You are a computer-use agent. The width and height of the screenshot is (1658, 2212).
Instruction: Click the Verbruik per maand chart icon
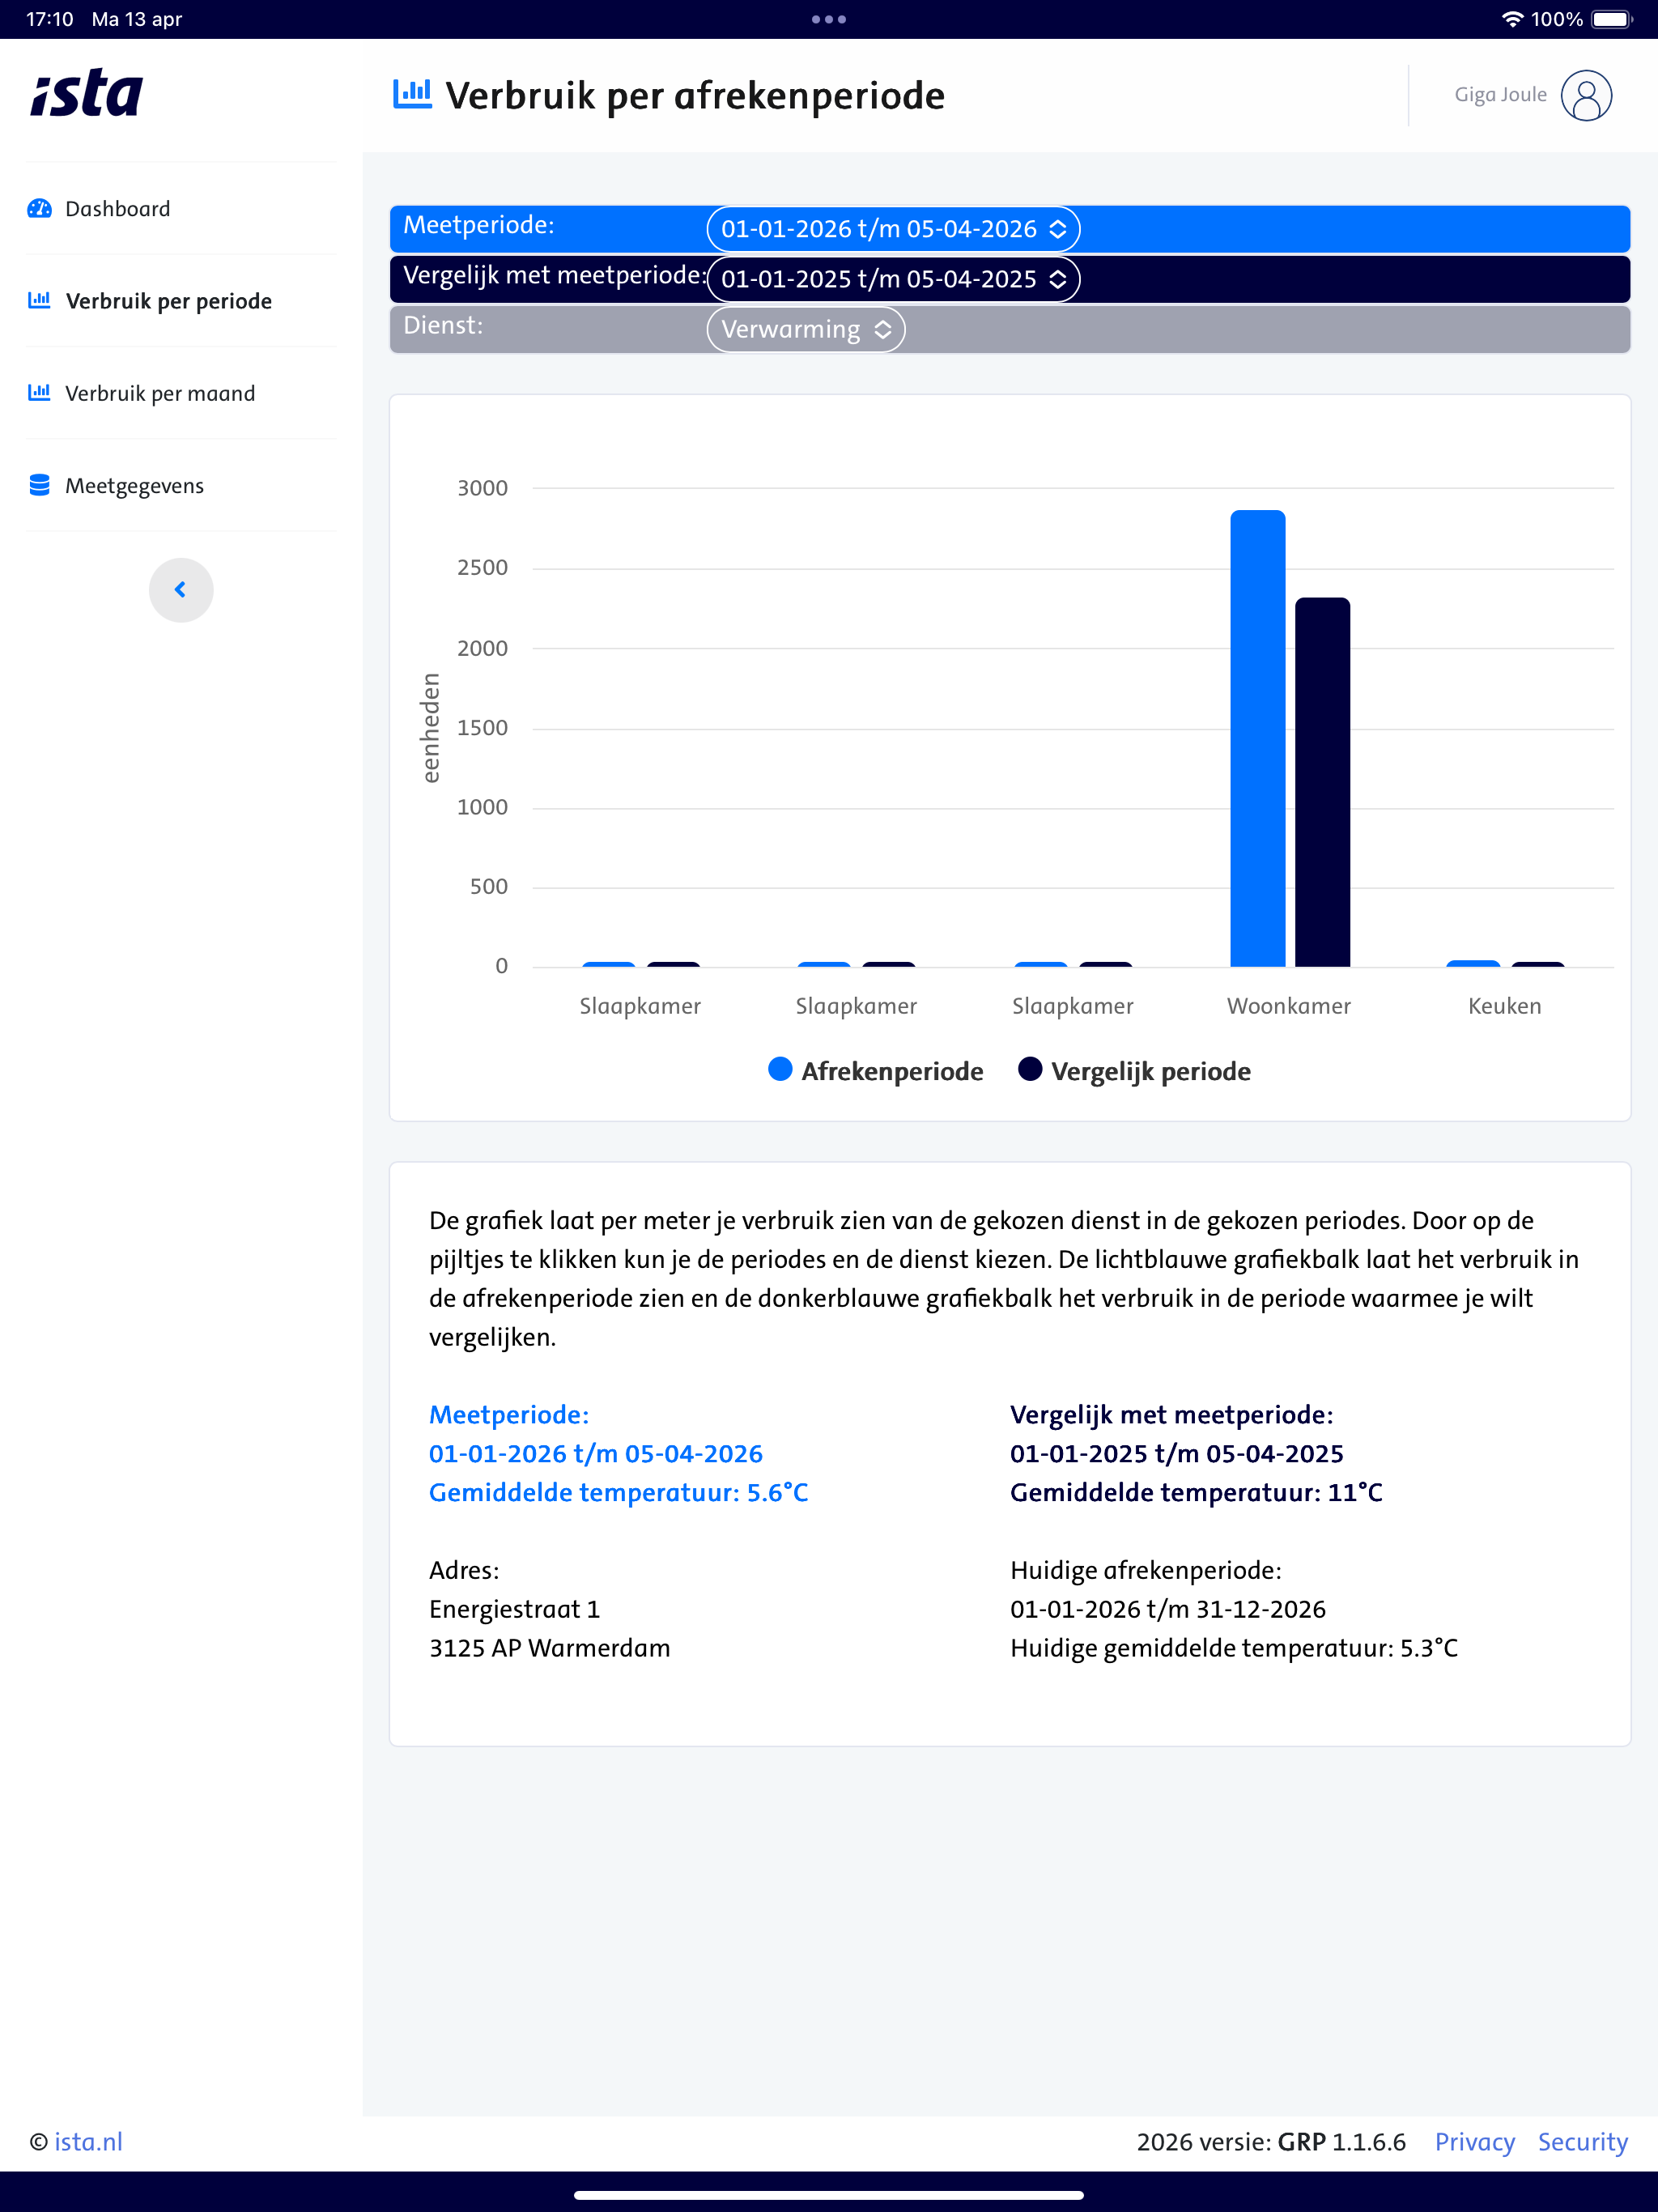[40, 393]
